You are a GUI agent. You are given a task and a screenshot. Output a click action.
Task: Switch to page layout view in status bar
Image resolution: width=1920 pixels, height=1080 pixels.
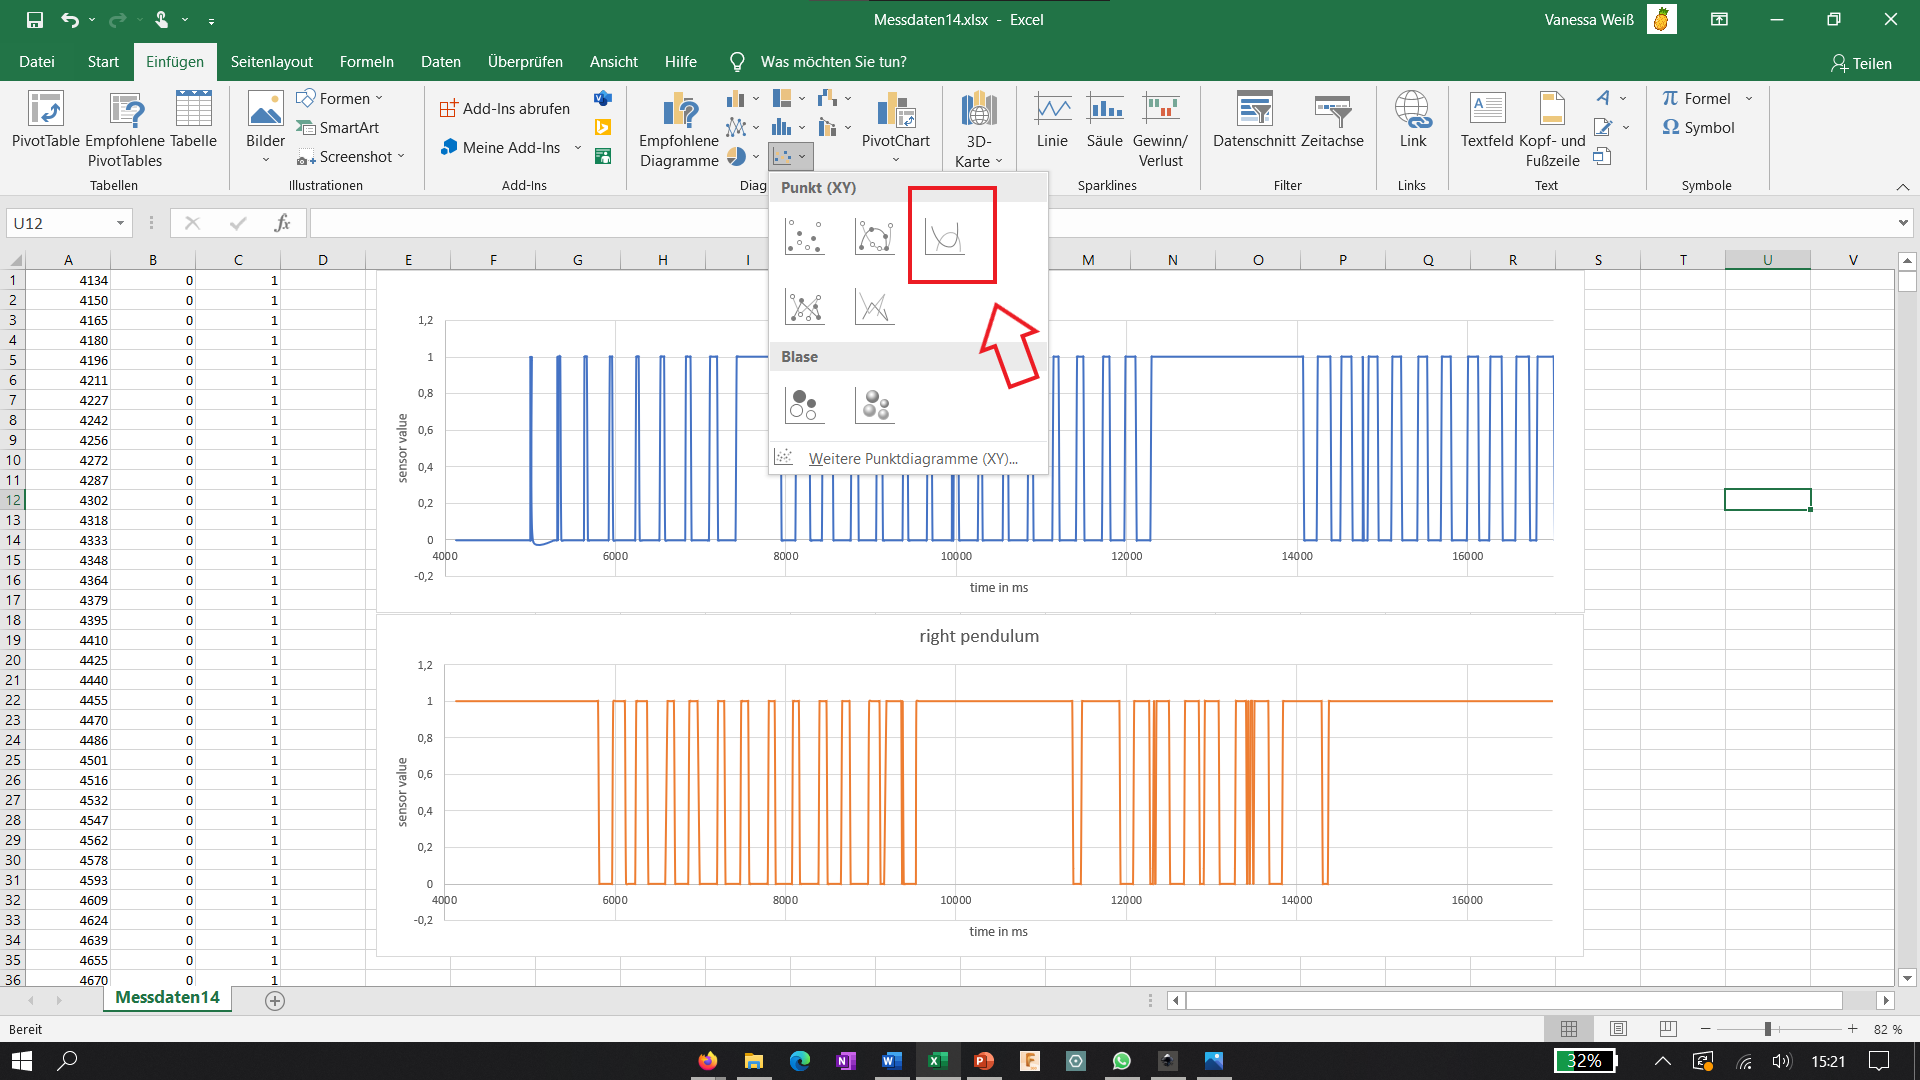(1618, 1029)
